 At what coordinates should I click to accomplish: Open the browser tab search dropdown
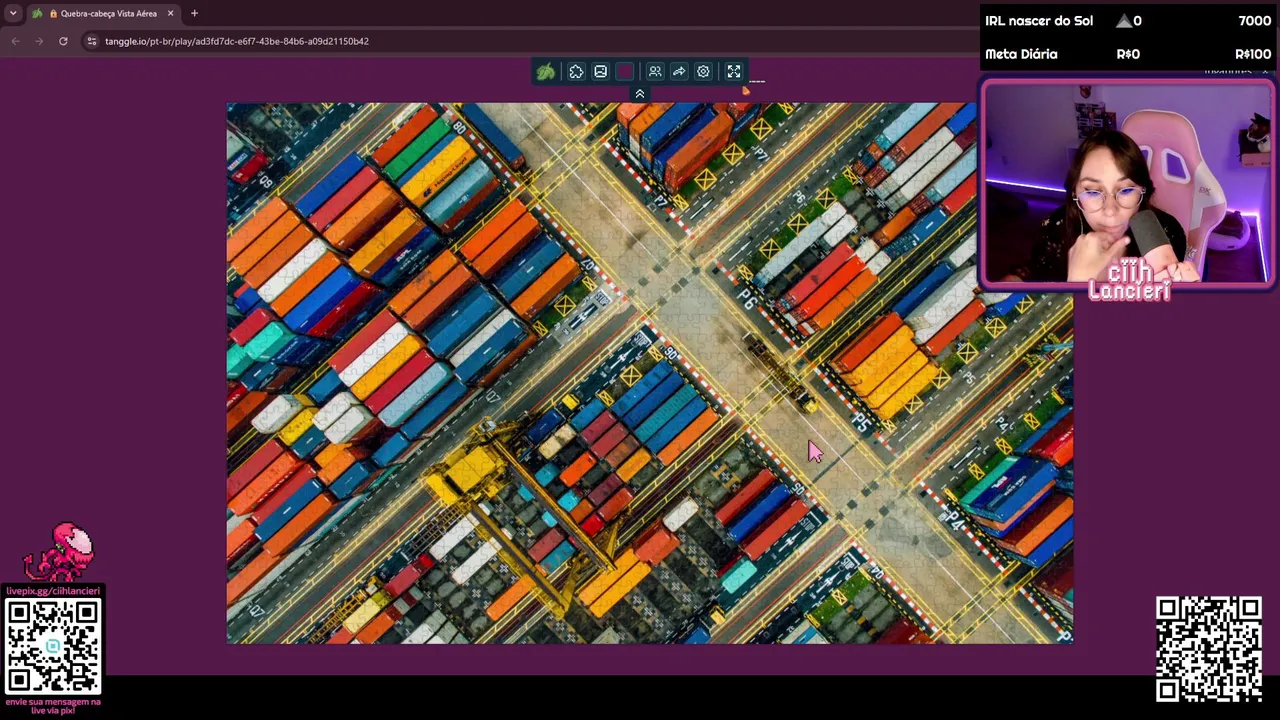point(13,13)
